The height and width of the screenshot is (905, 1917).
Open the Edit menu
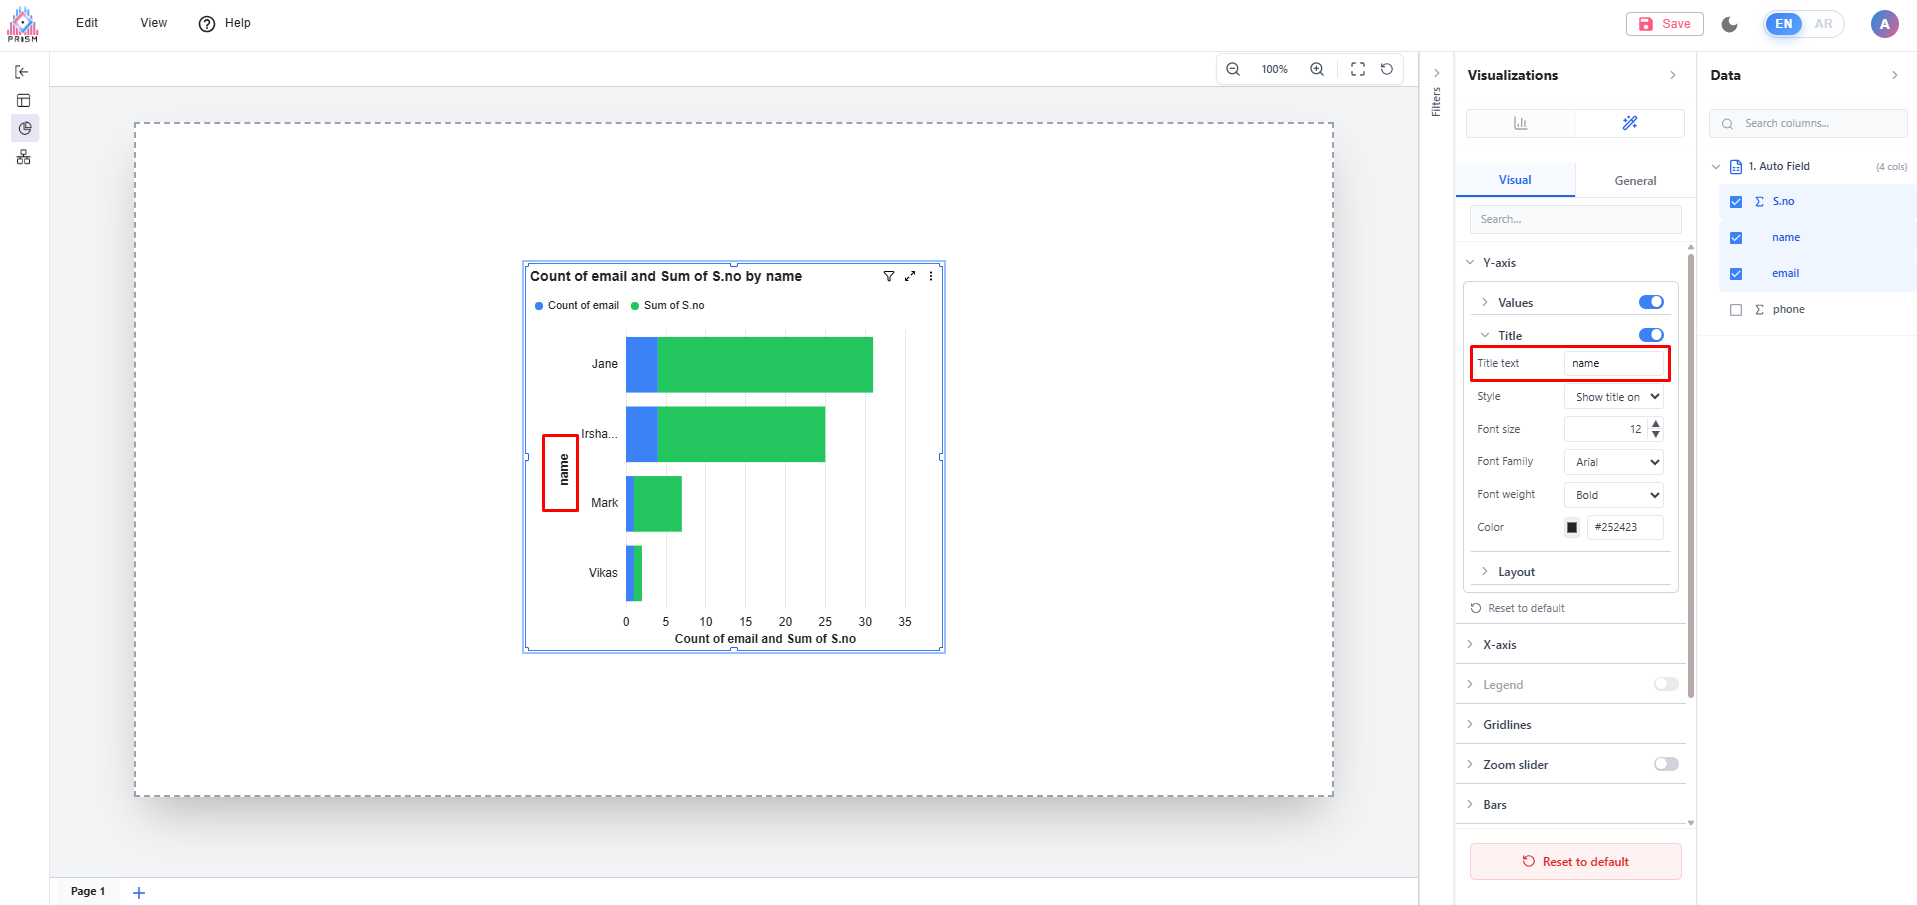click(87, 23)
